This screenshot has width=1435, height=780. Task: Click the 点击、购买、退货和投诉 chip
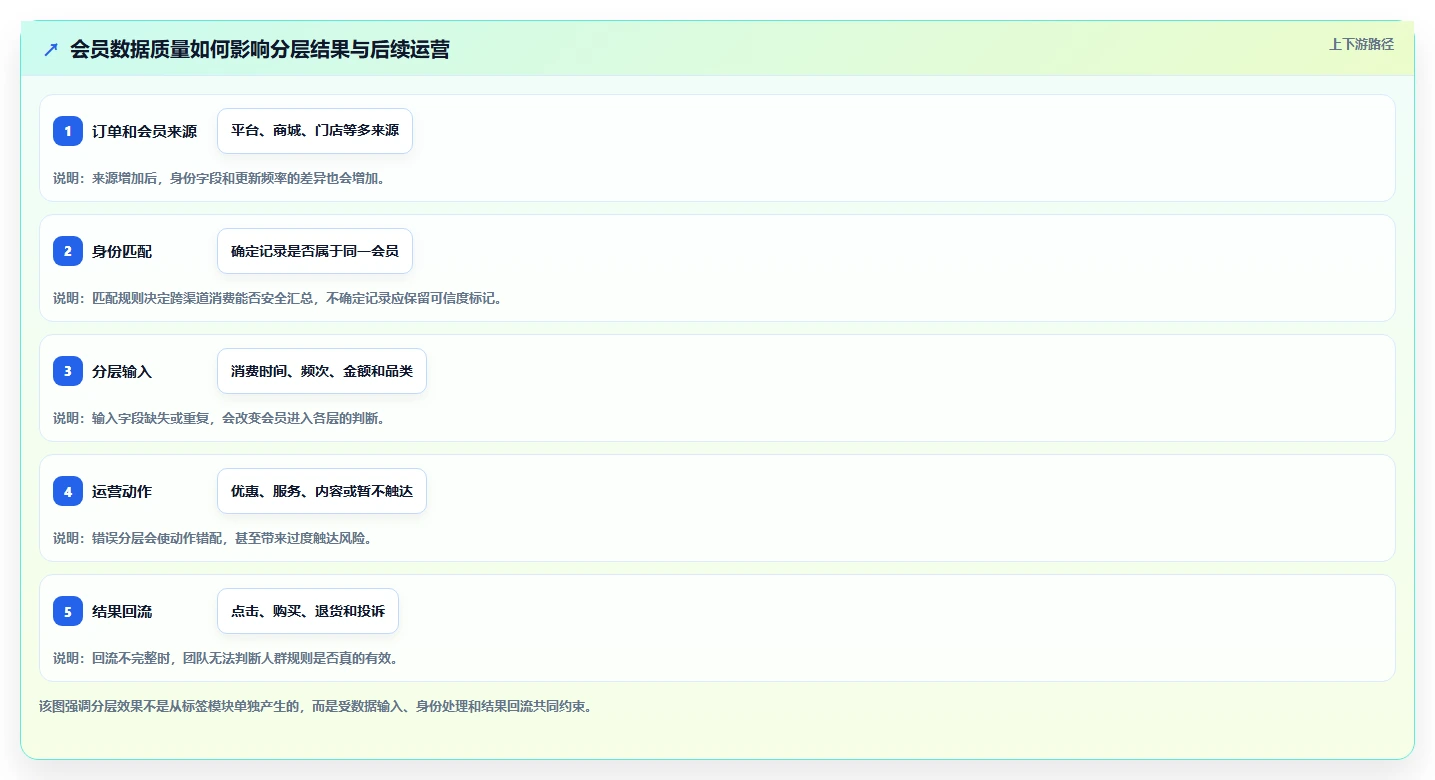point(308,611)
